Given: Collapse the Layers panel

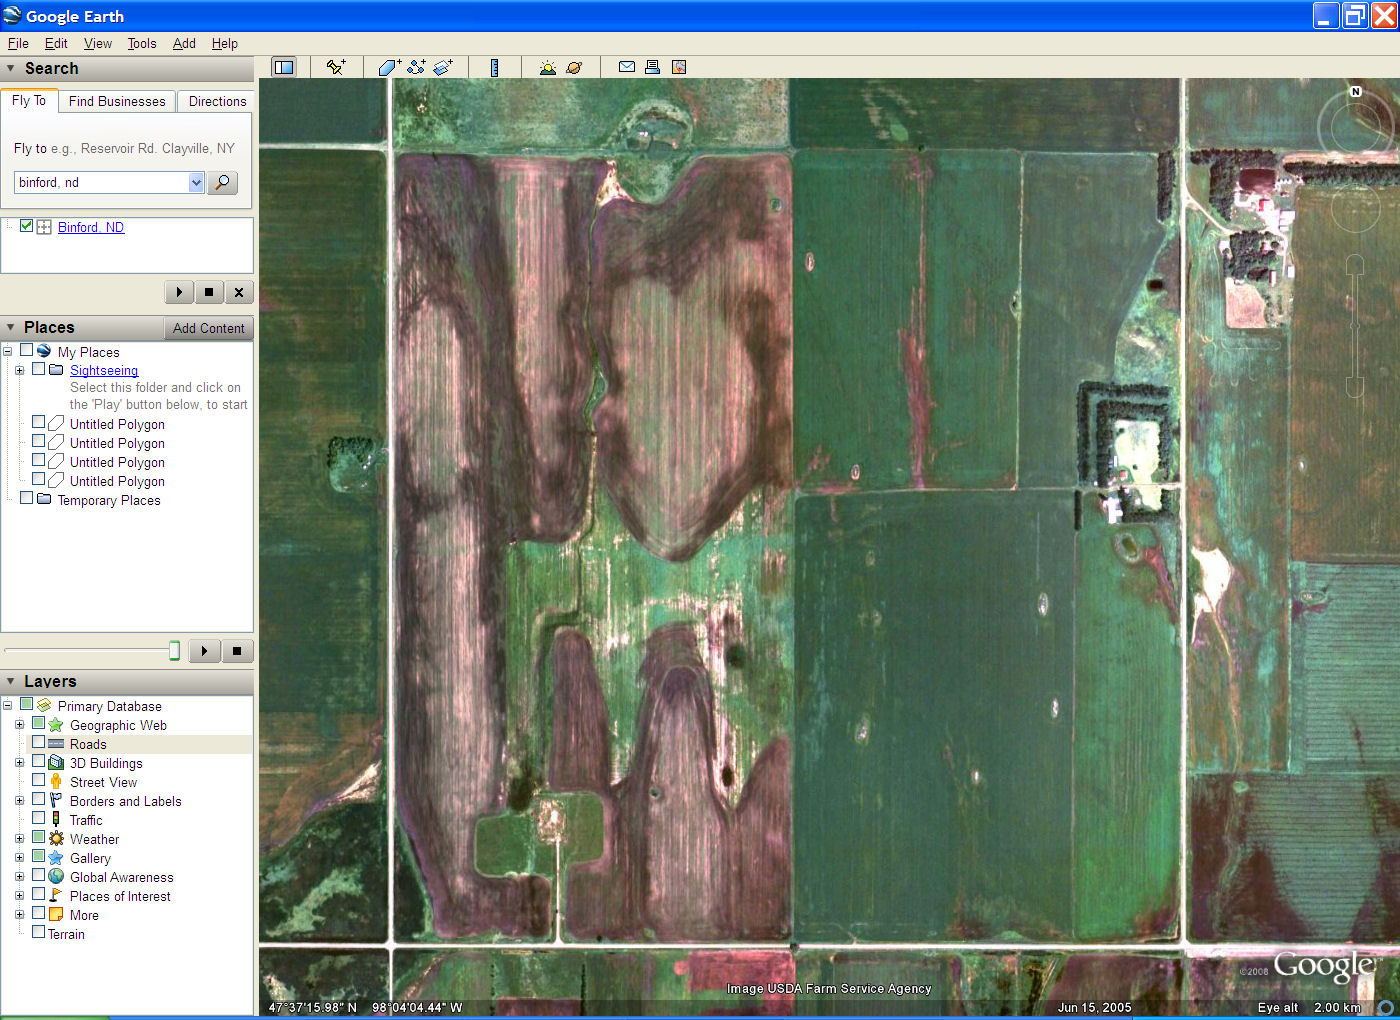Looking at the screenshot, I should click(x=11, y=681).
